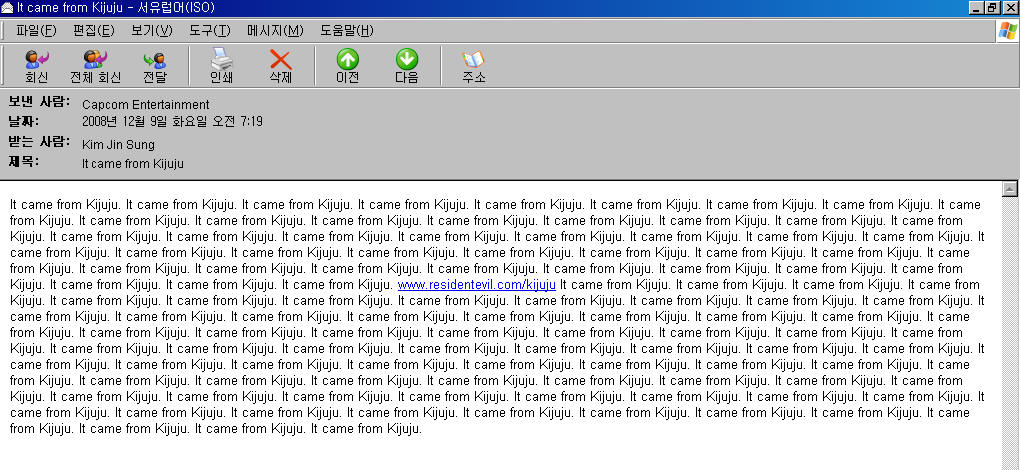The width and height of the screenshot is (1020, 470).
Task: Go to the next message (다음)
Action: (407, 66)
